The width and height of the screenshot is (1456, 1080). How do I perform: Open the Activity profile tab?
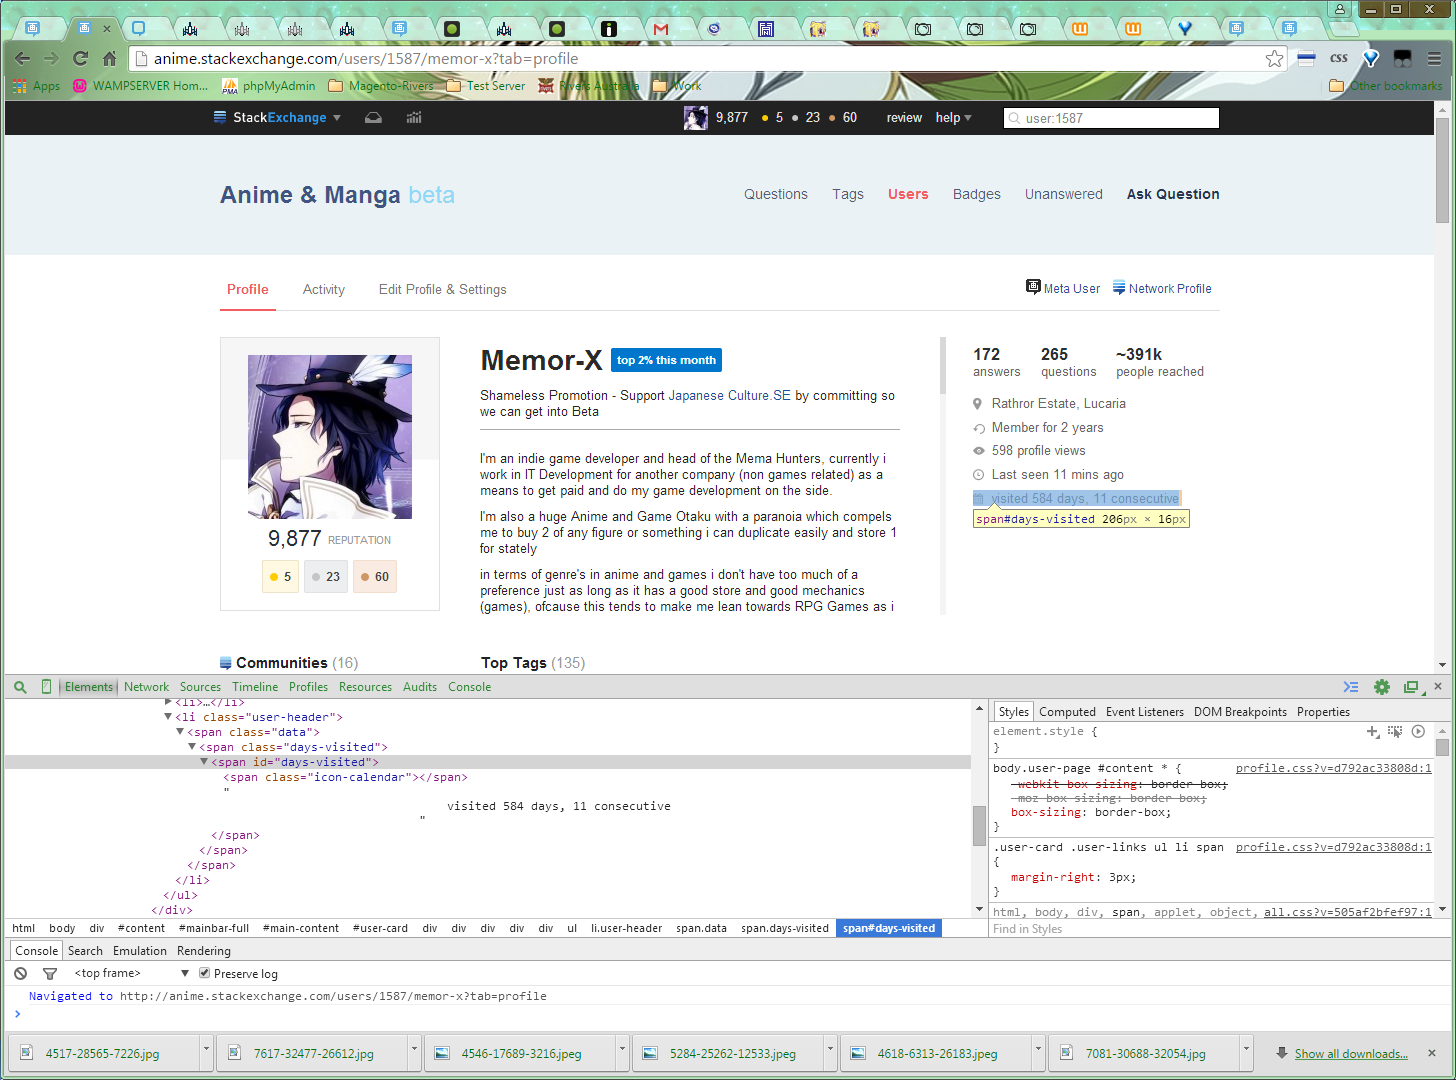(x=324, y=290)
